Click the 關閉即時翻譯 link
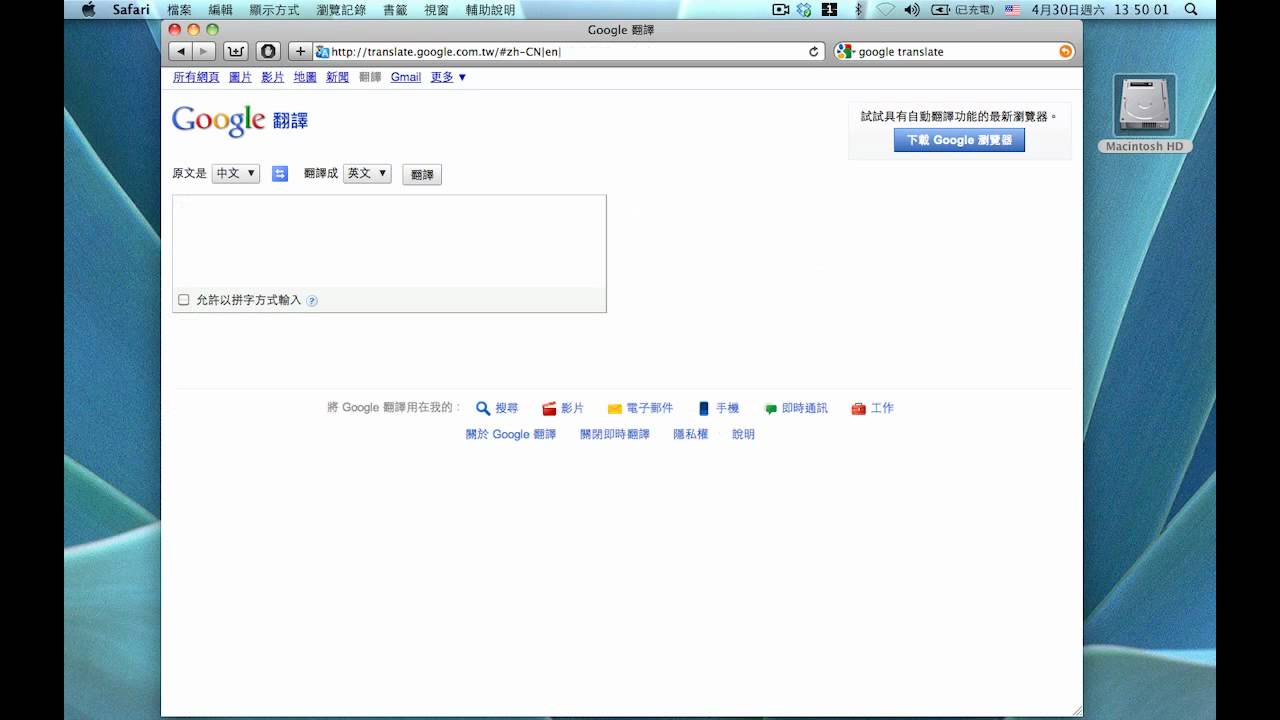This screenshot has width=1280, height=720. (615, 435)
